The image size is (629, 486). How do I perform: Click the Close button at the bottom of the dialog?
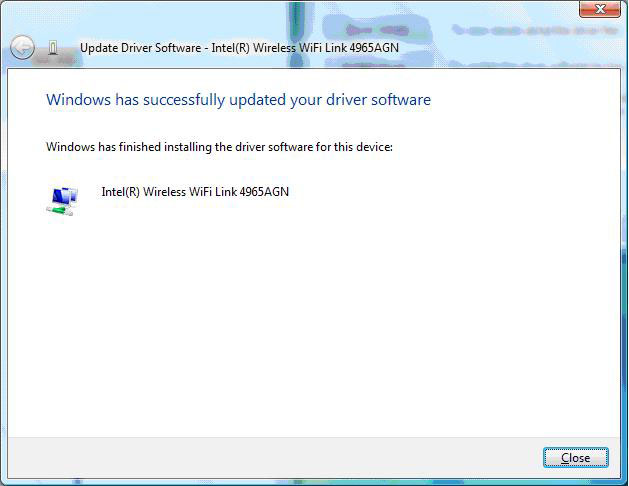click(576, 458)
